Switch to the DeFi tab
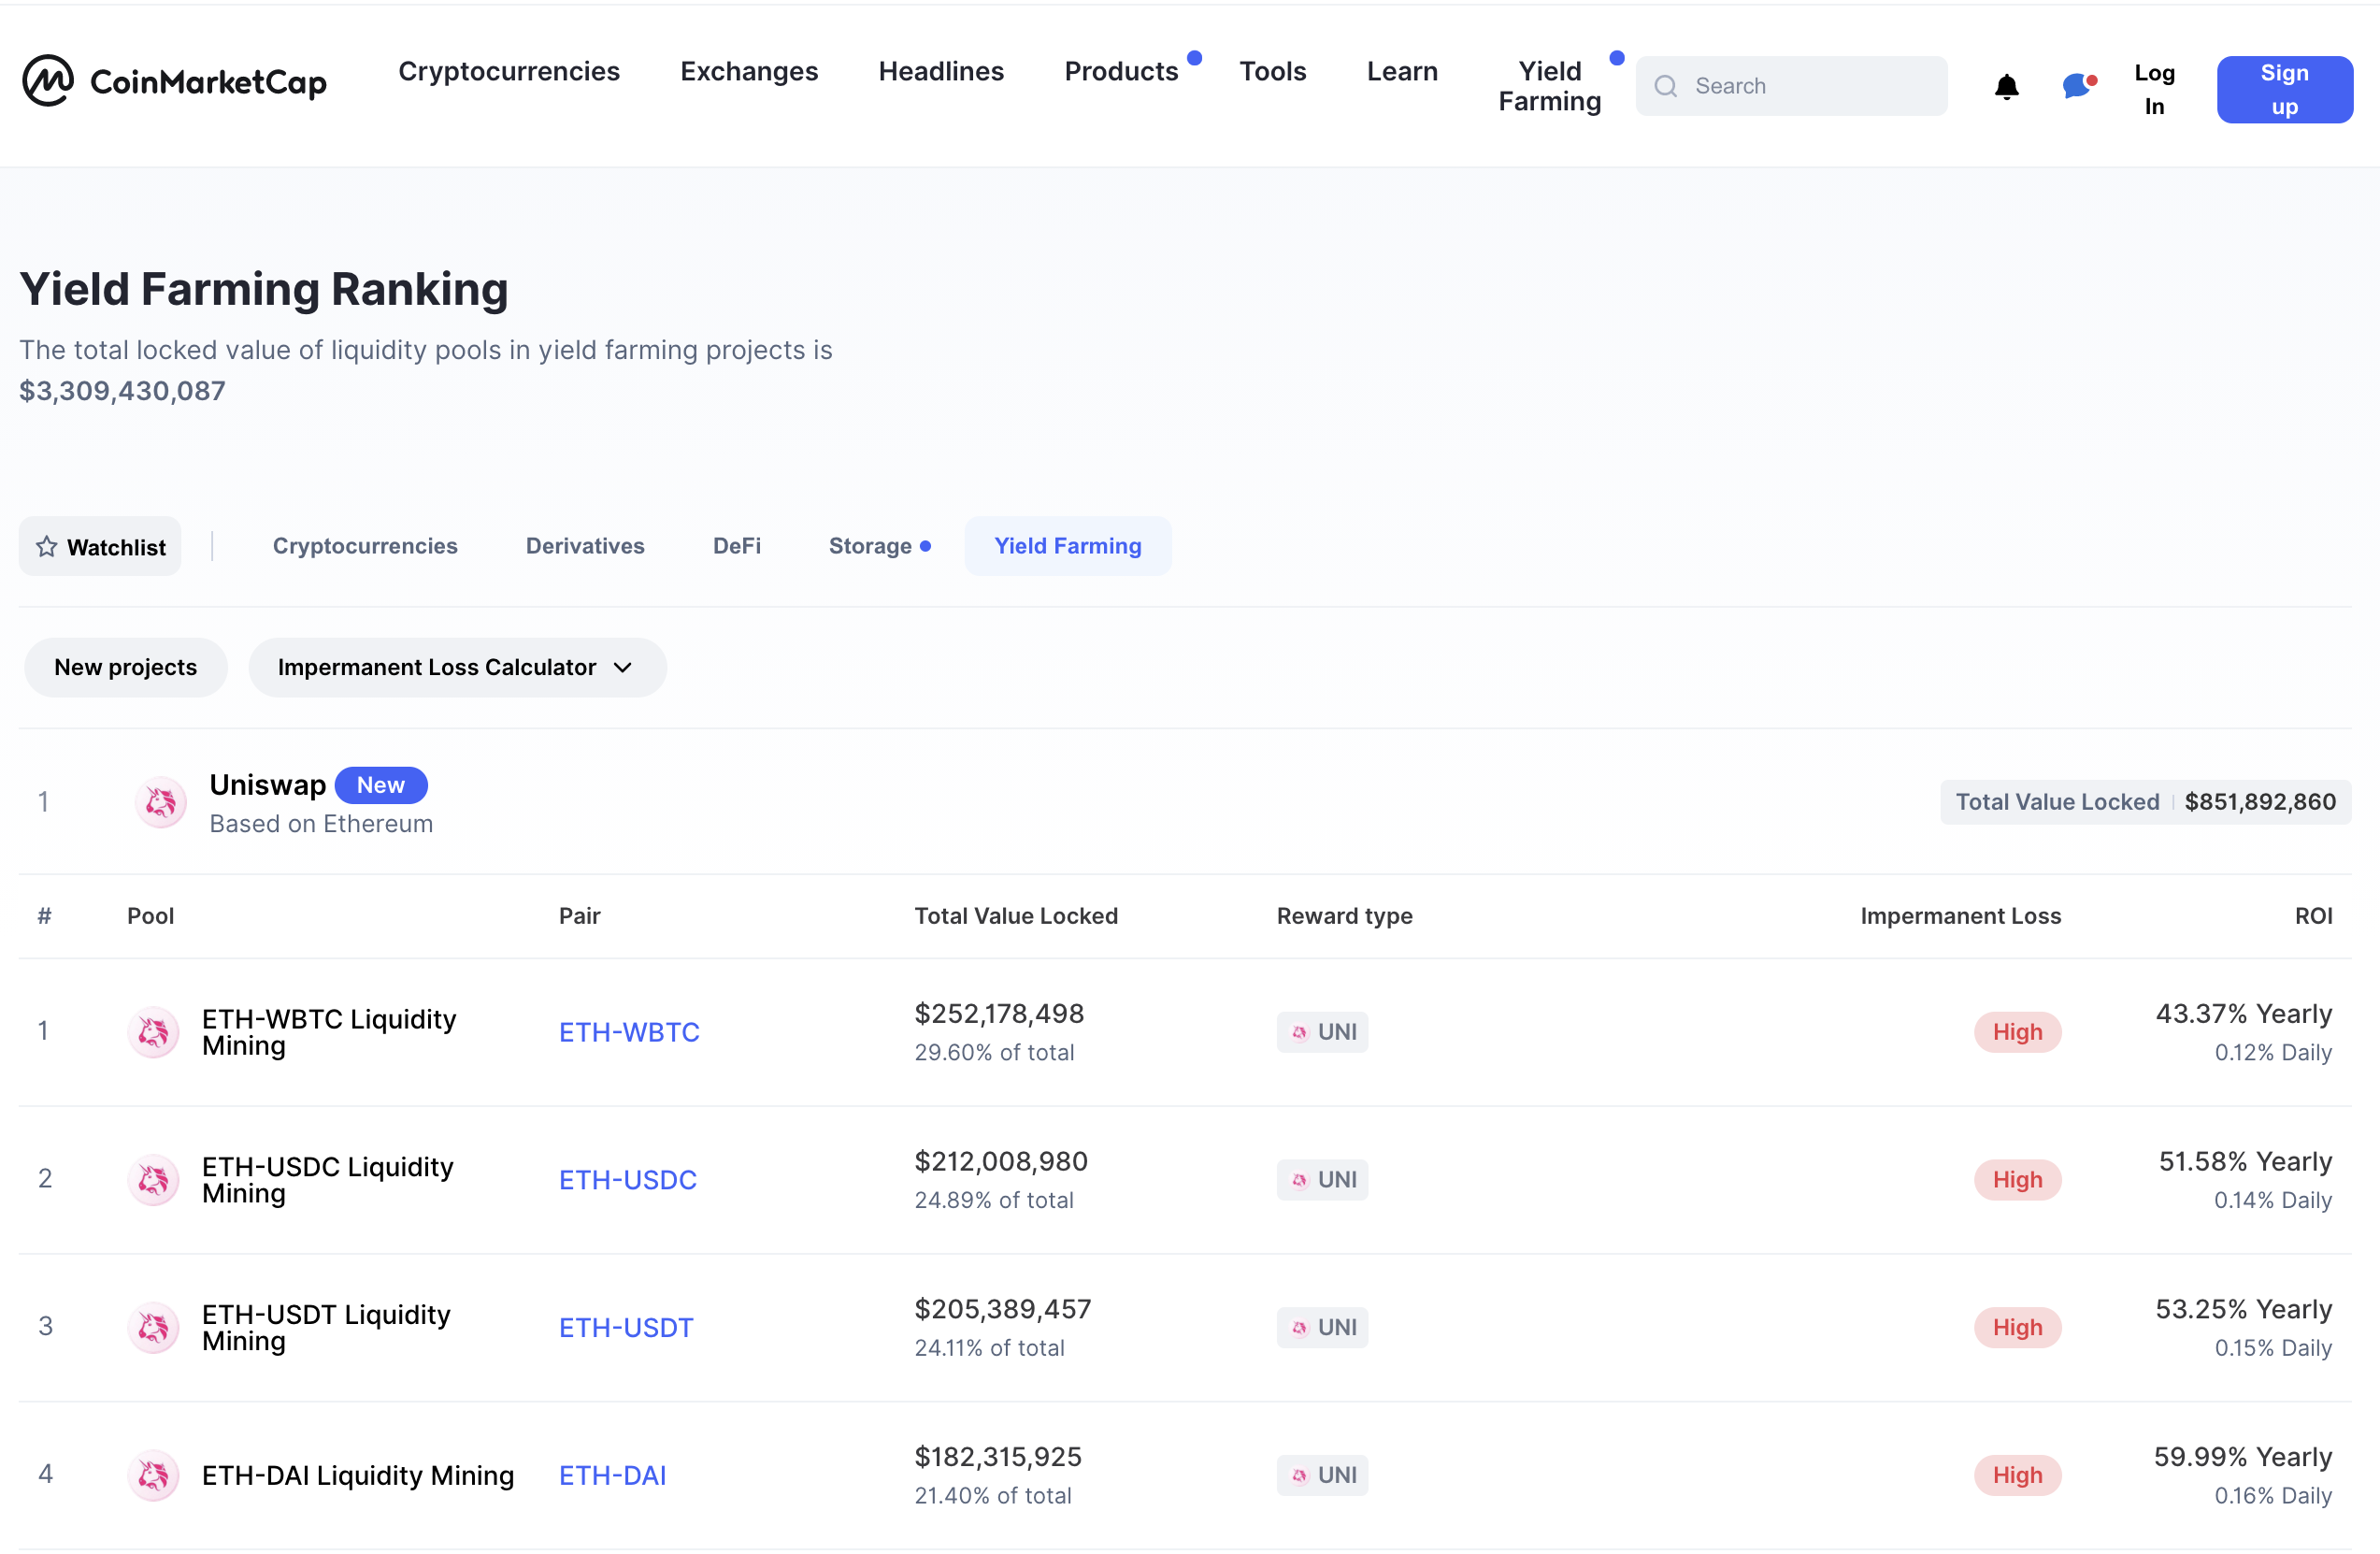The width and height of the screenshot is (2380, 1554). pos(736,546)
